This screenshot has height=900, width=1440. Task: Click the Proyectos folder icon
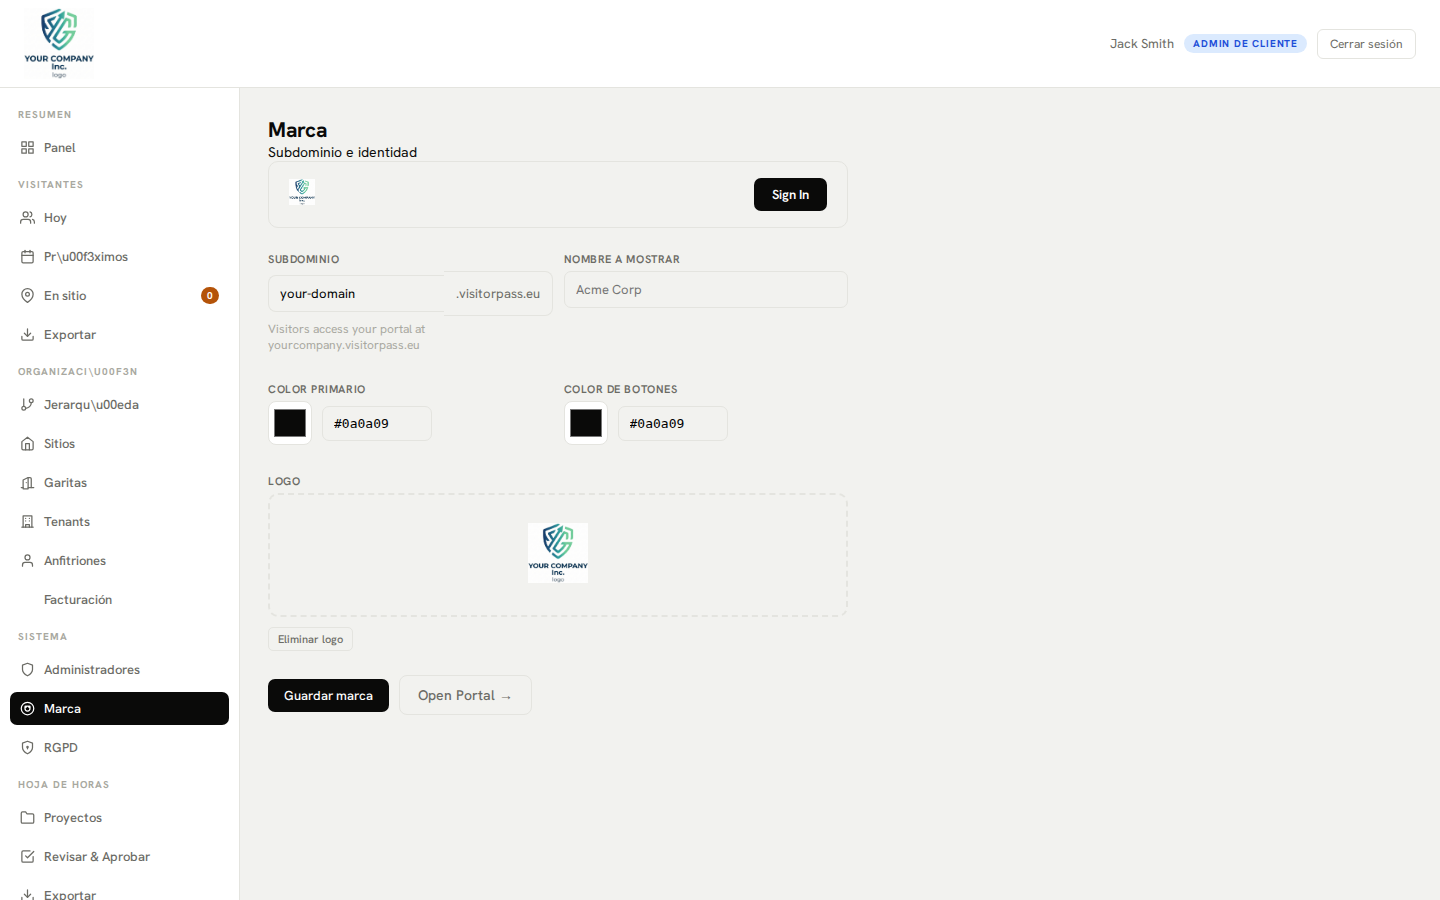point(26,817)
